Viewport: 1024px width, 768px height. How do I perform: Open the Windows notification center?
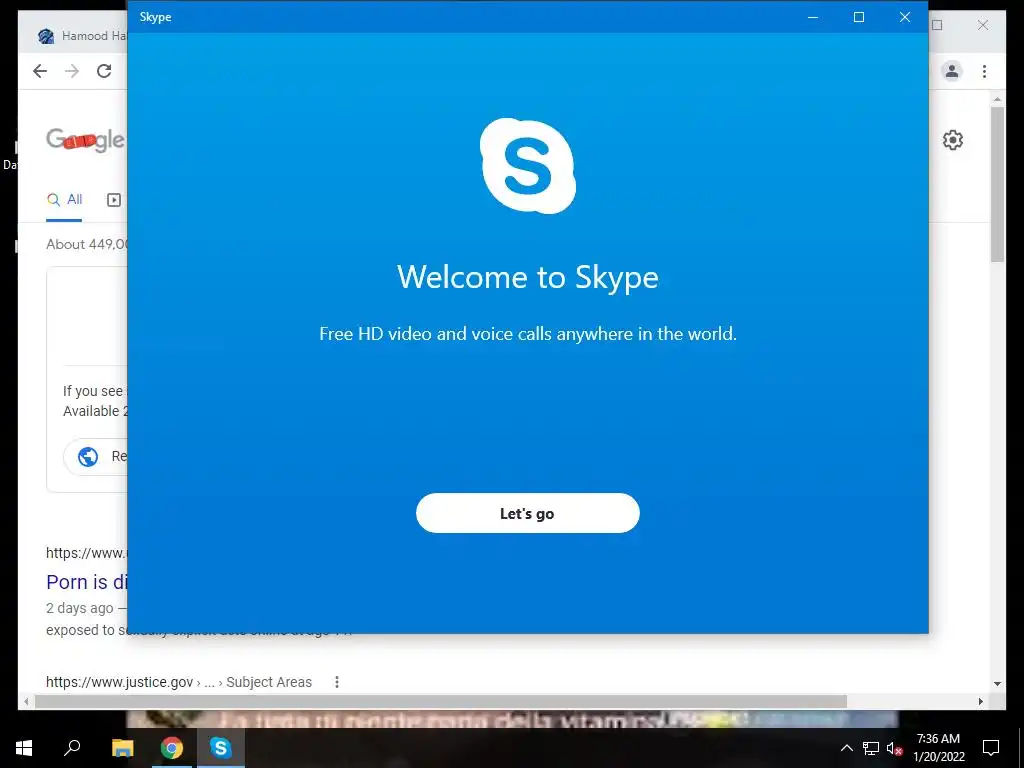point(991,748)
